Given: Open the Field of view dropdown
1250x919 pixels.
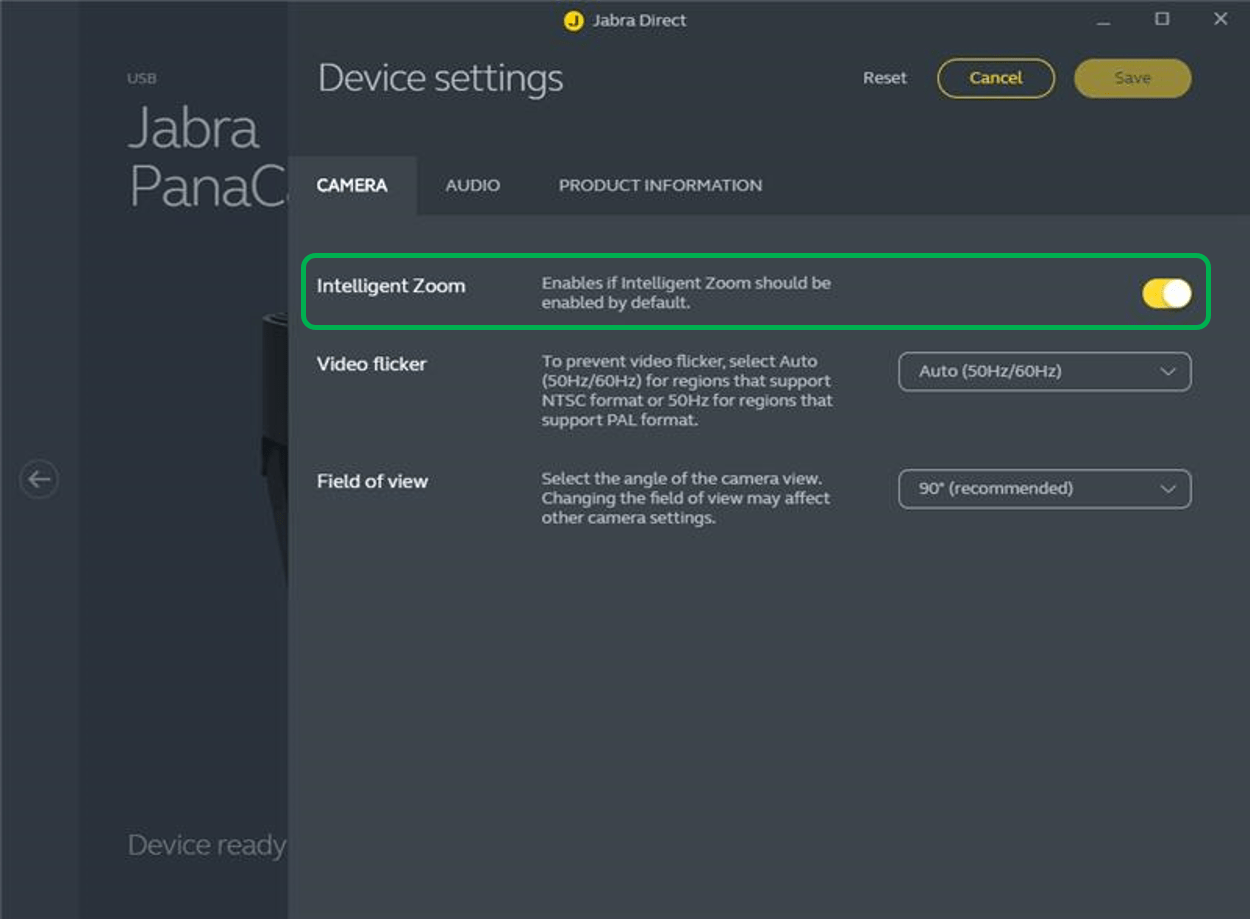Looking at the screenshot, I should pyautogui.click(x=1045, y=489).
